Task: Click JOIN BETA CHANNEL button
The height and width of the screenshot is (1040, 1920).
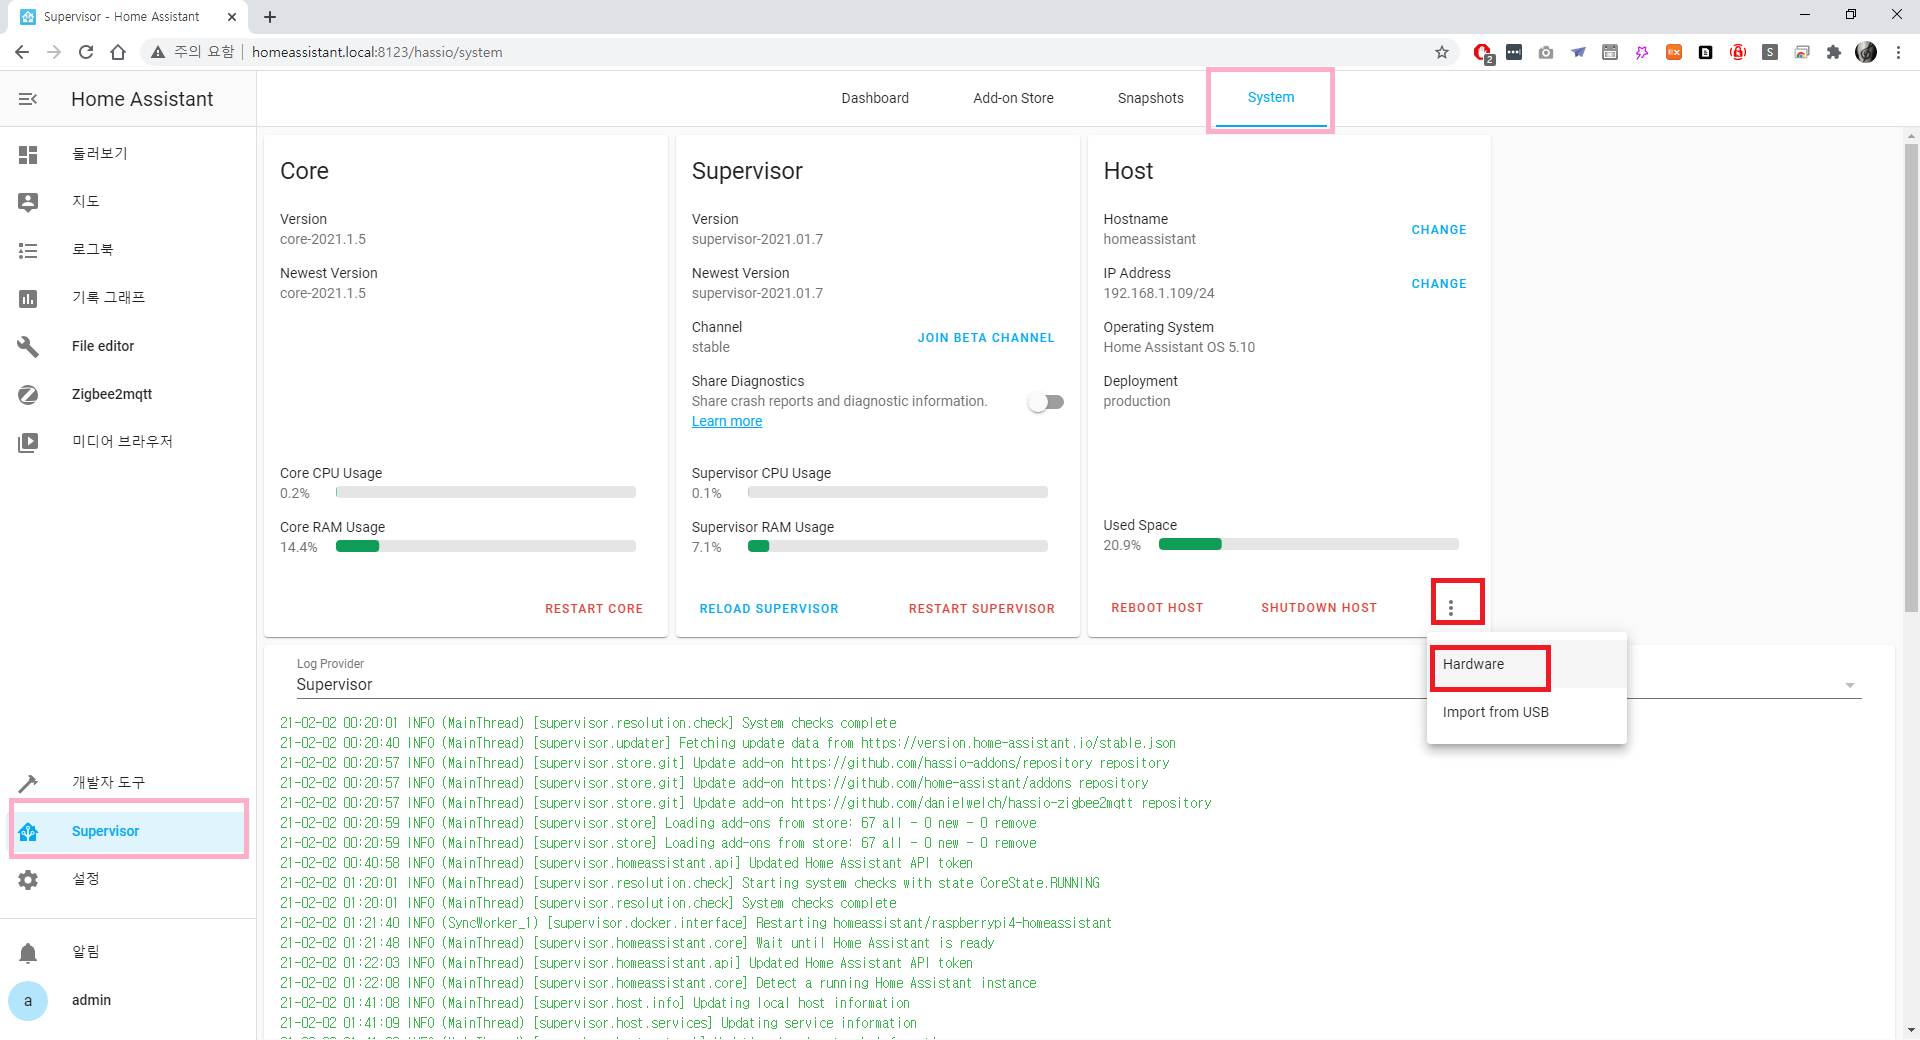Action: point(986,338)
